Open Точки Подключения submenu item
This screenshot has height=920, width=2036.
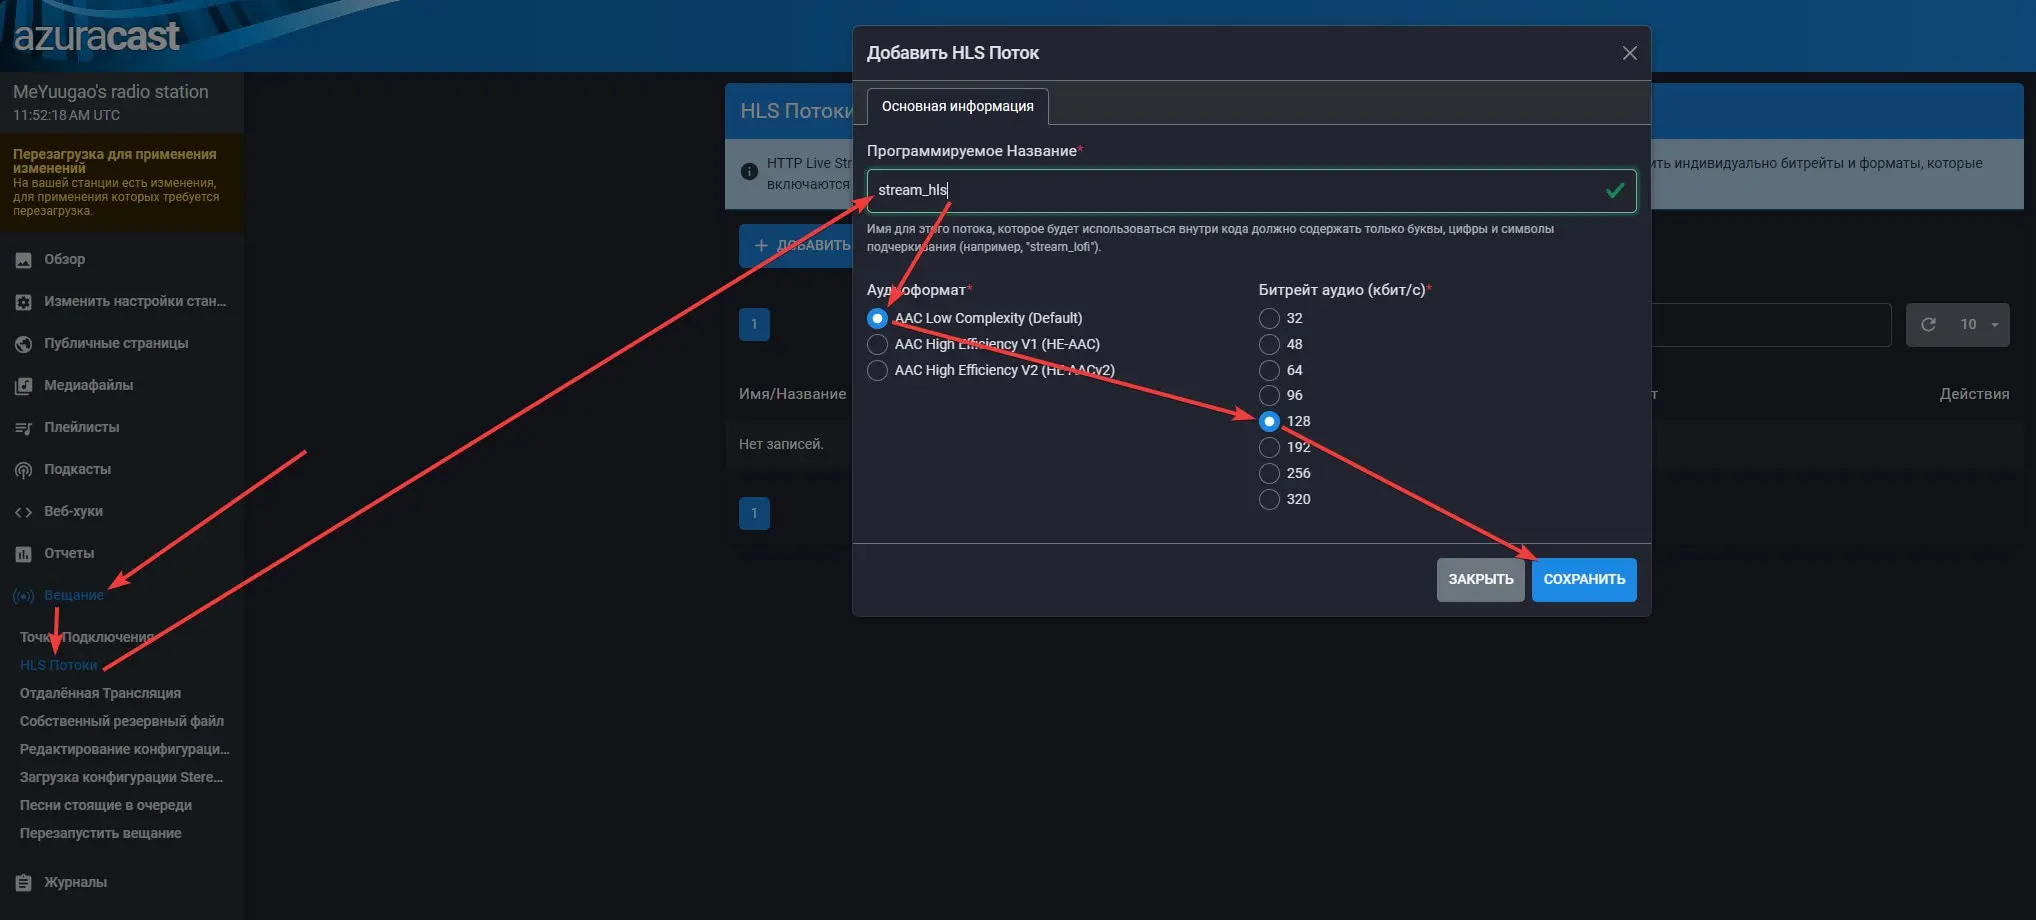(x=87, y=638)
